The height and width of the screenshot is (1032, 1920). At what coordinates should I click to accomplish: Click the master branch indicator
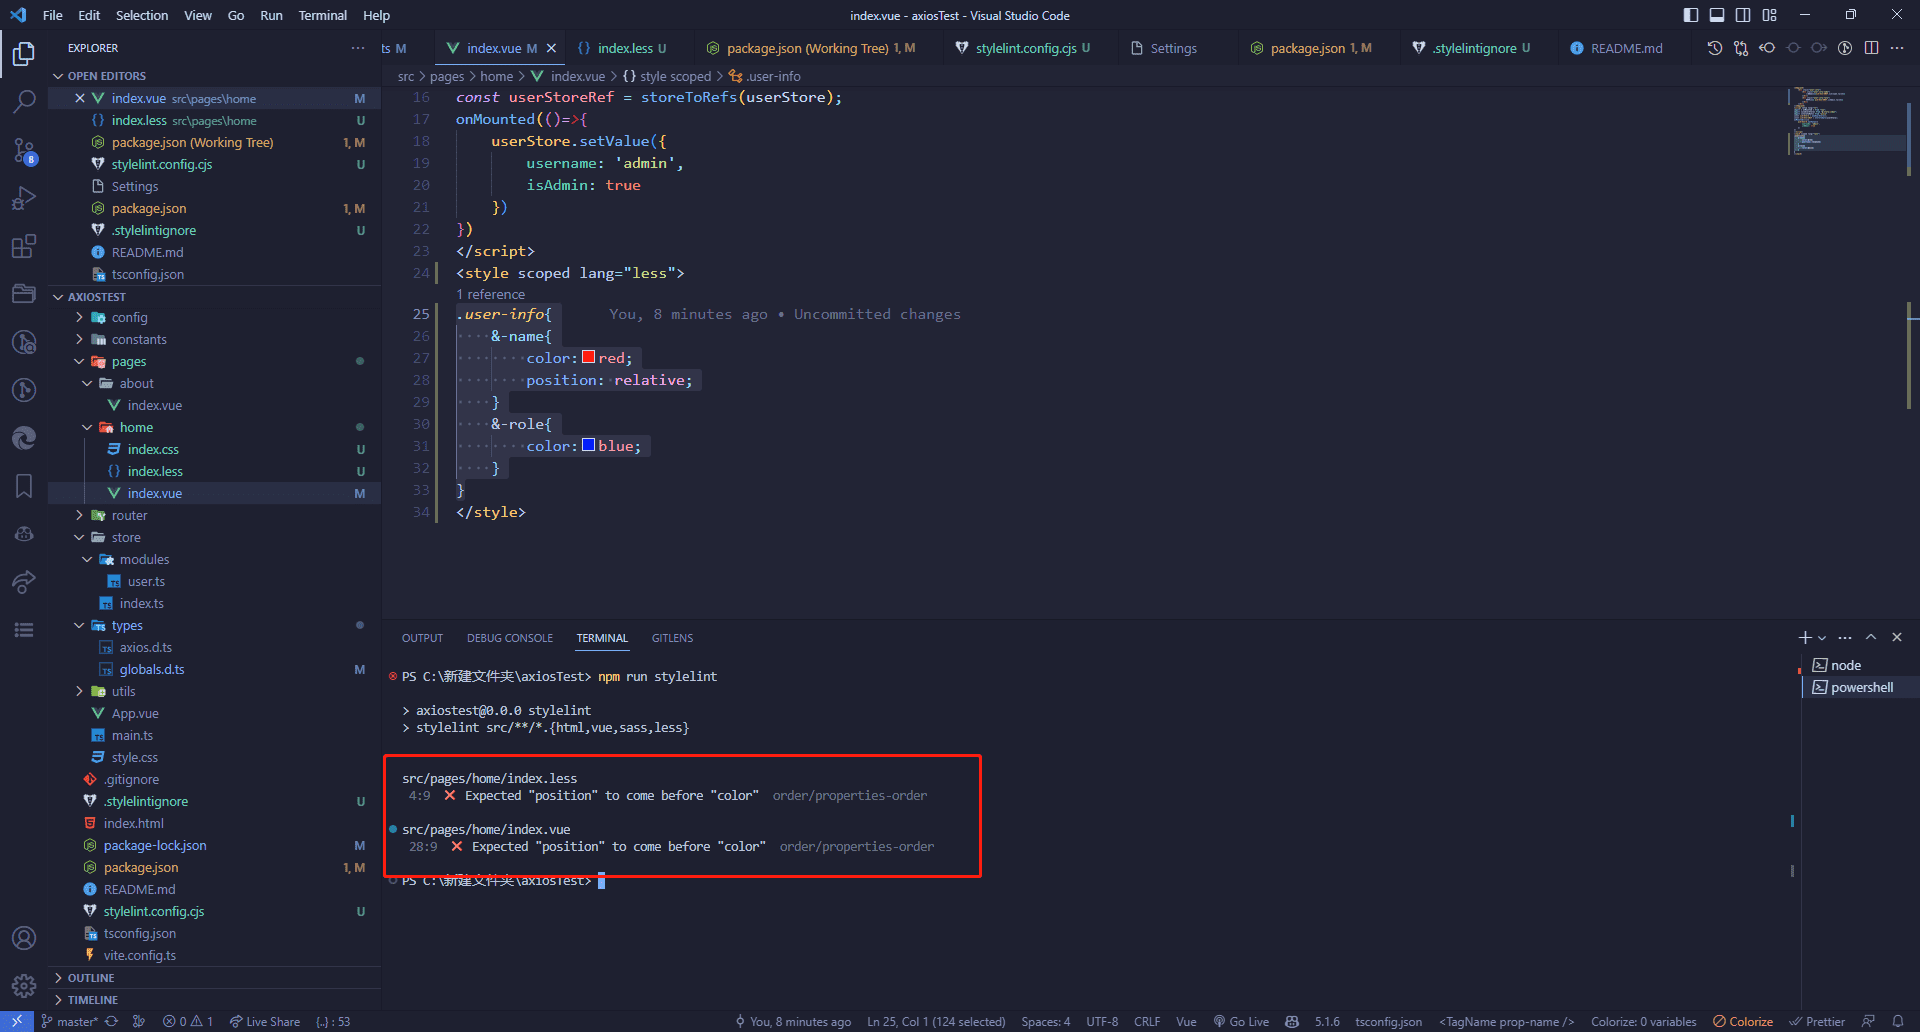[69, 1021]
